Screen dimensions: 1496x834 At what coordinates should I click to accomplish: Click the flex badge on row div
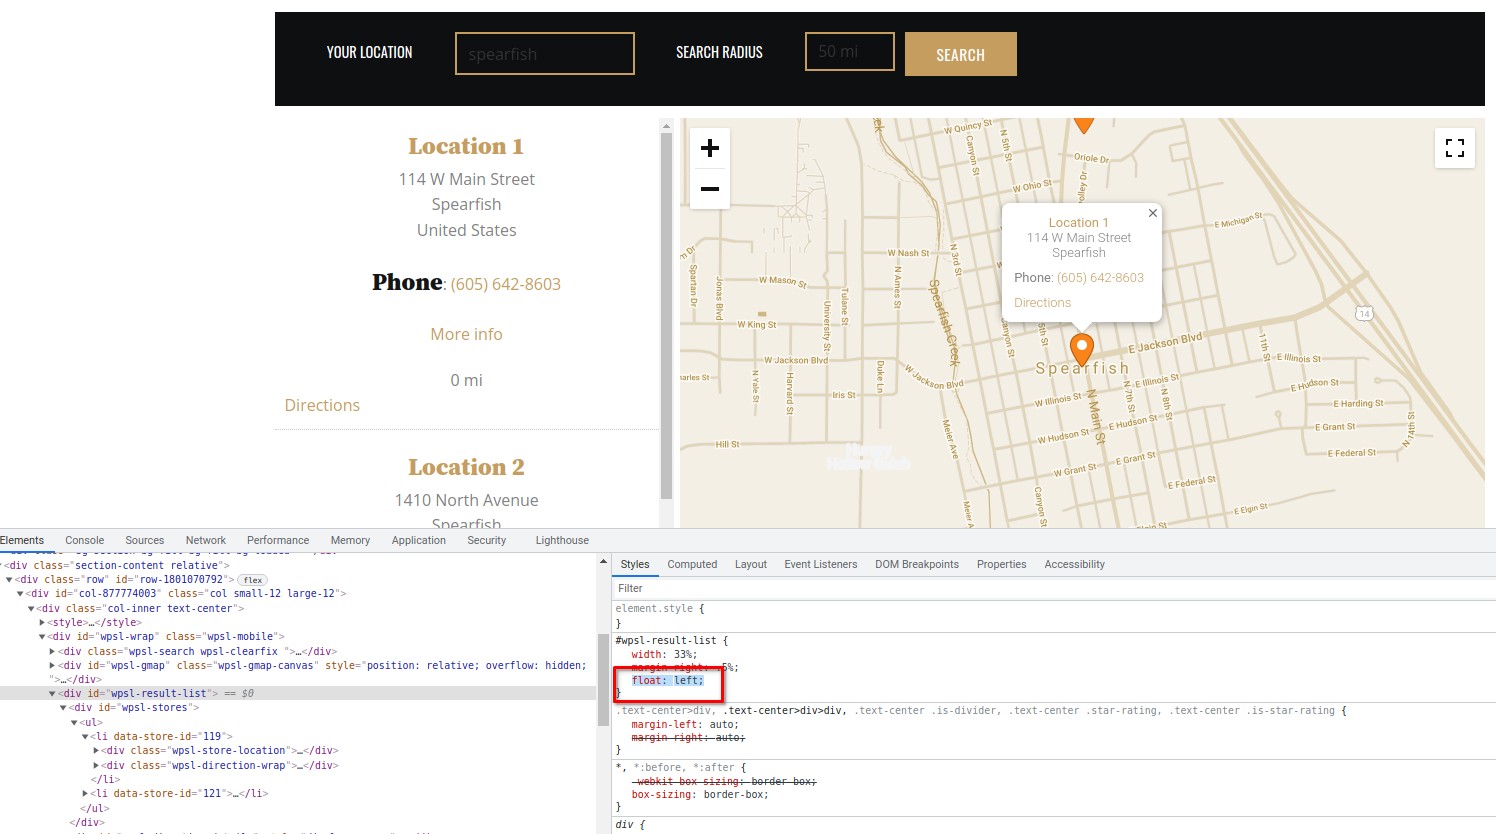253,580
